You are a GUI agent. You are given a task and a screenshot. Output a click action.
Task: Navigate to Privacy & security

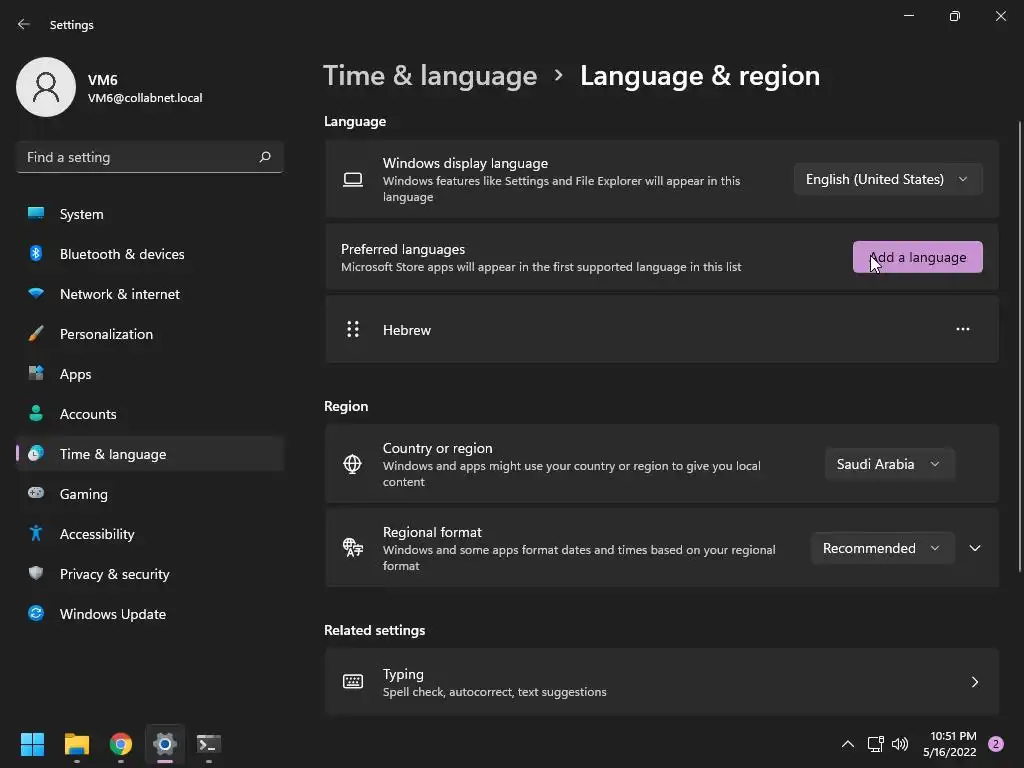coord(150,574)
